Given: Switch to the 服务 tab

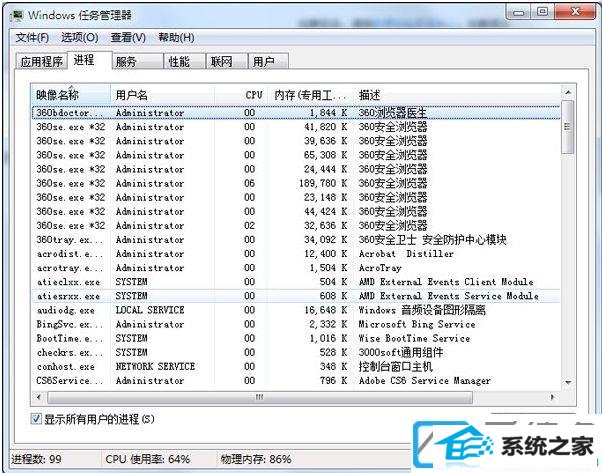Looking at the screenshot, I should pos(137,61).
